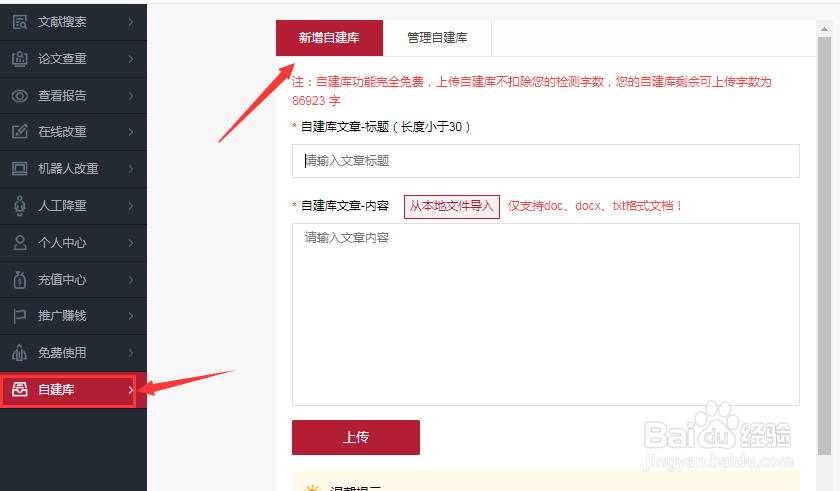Expand the 充值中心 chevron arrow
Image resolution: width=840 pixels, height=491 pixels.
[131, 280]
